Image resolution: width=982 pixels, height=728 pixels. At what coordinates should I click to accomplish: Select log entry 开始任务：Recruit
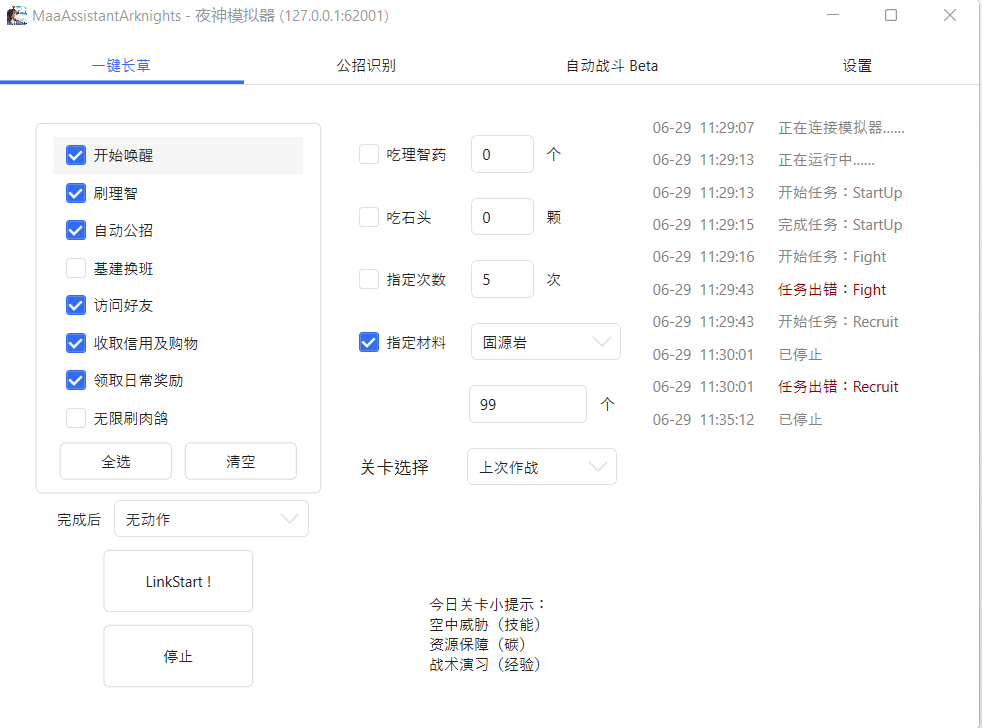tap(838, 321)
